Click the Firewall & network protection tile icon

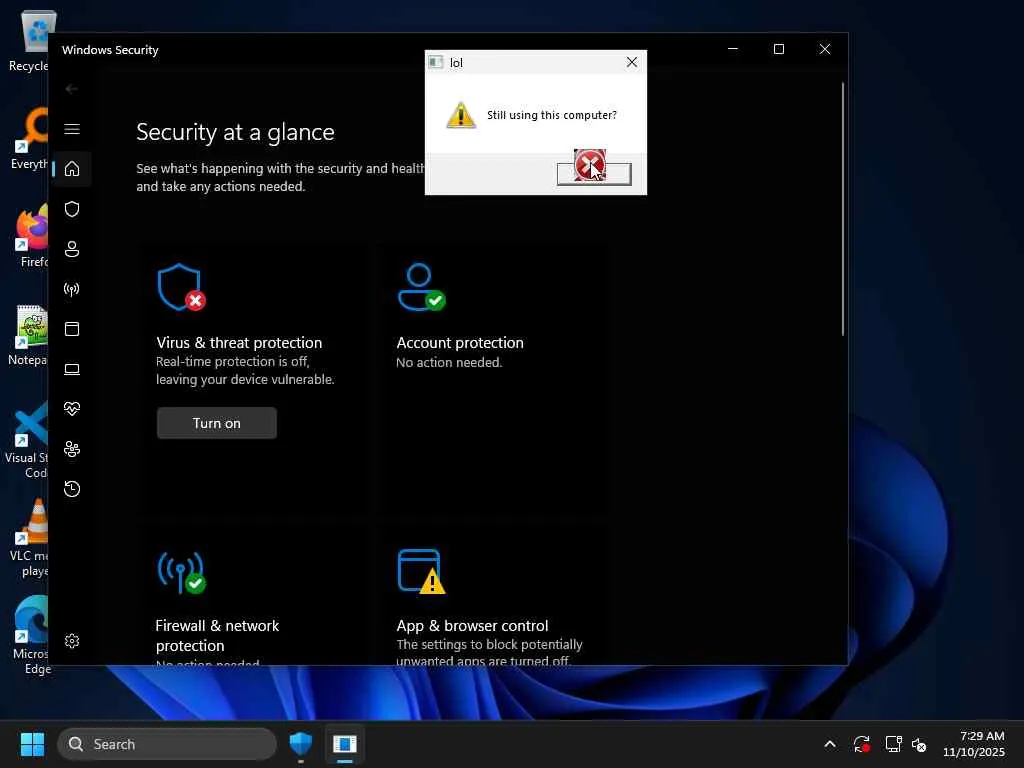tap(182, 572)
